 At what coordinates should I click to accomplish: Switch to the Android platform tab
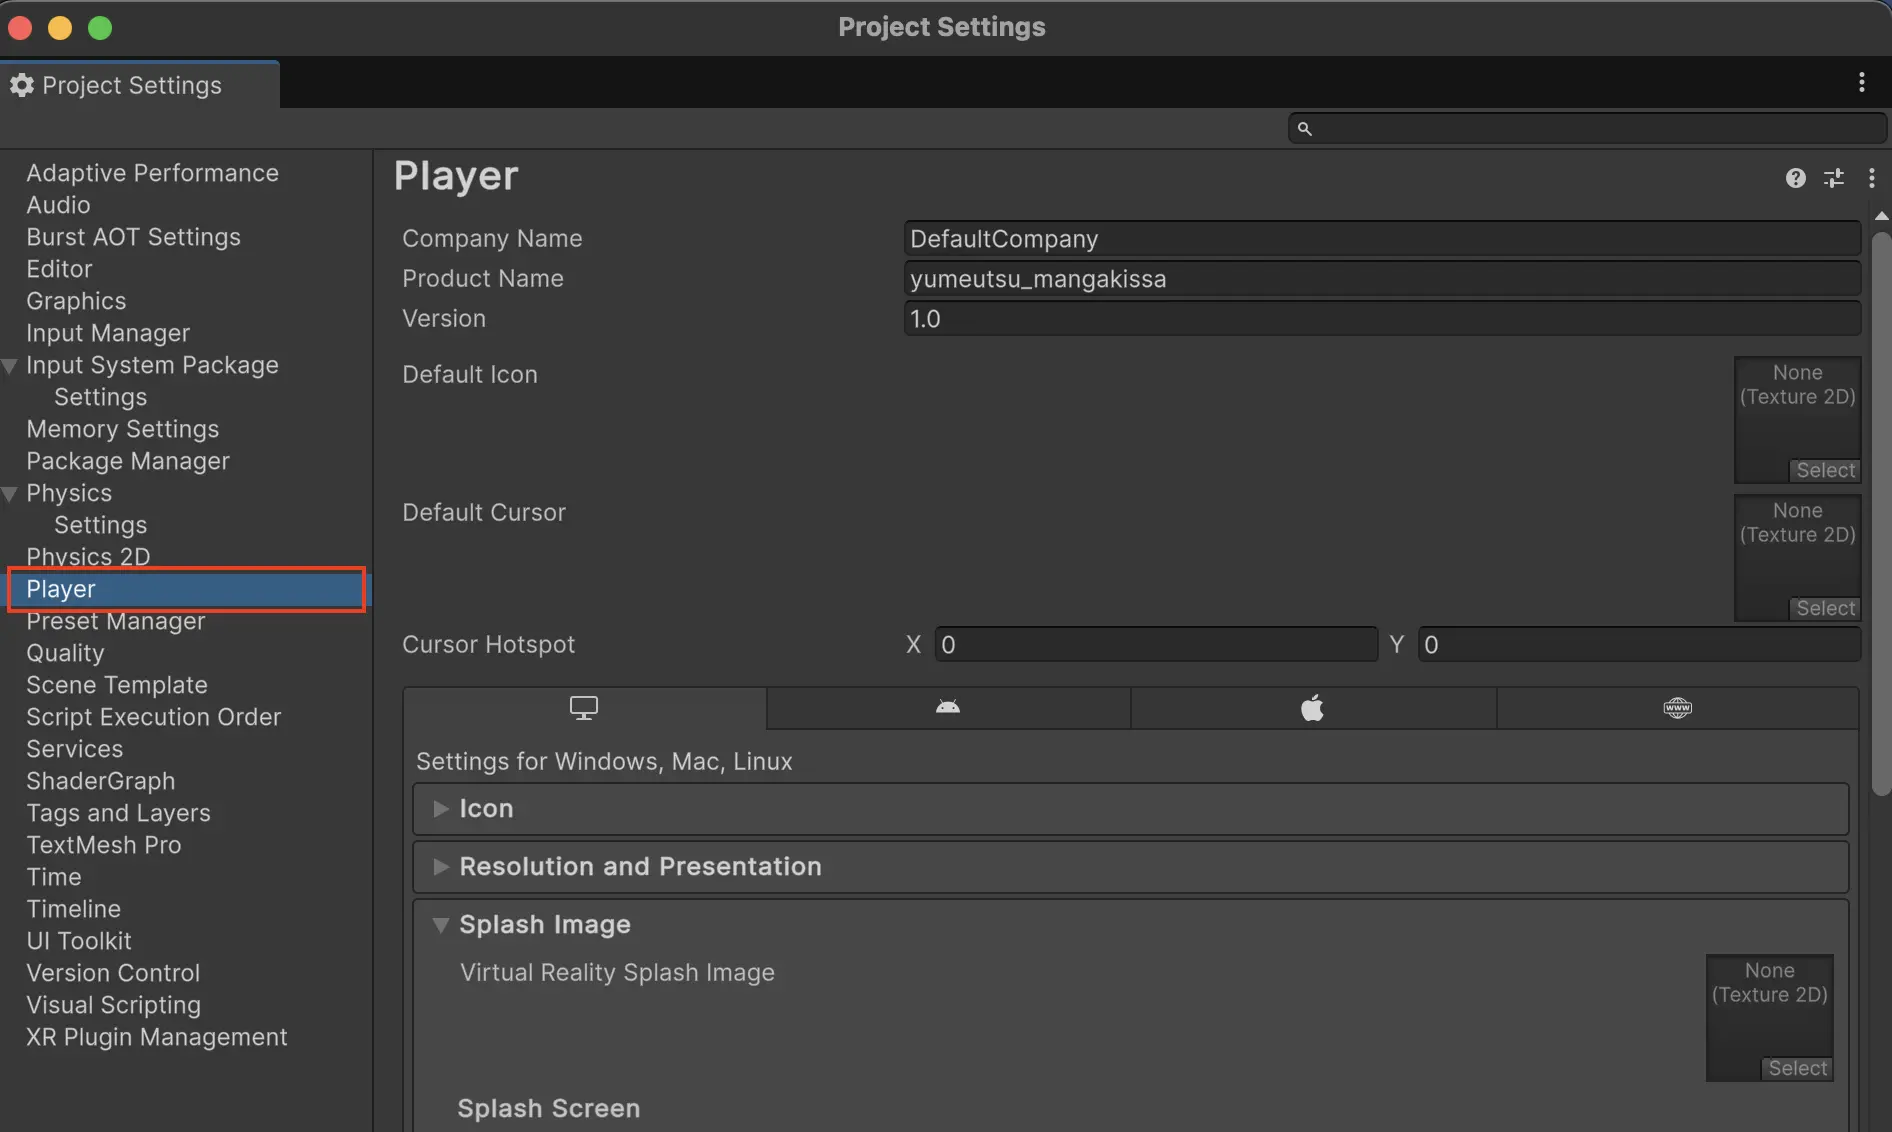948,708
